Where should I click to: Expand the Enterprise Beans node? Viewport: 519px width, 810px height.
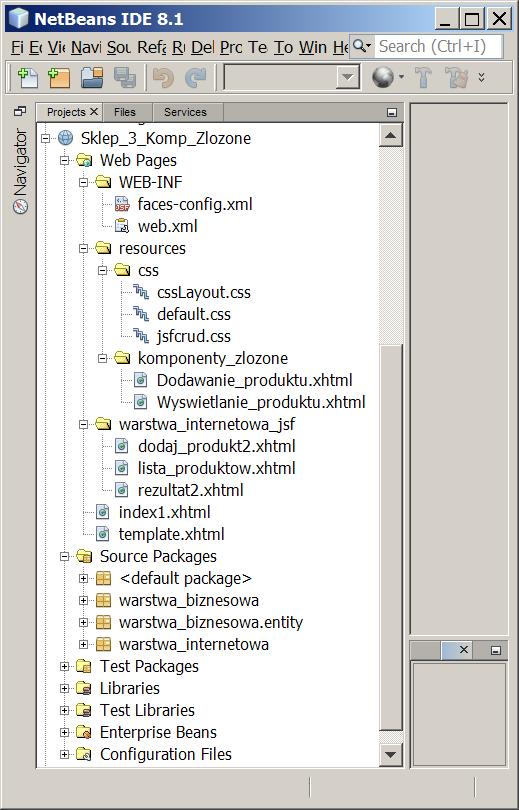tap(65, 733)
